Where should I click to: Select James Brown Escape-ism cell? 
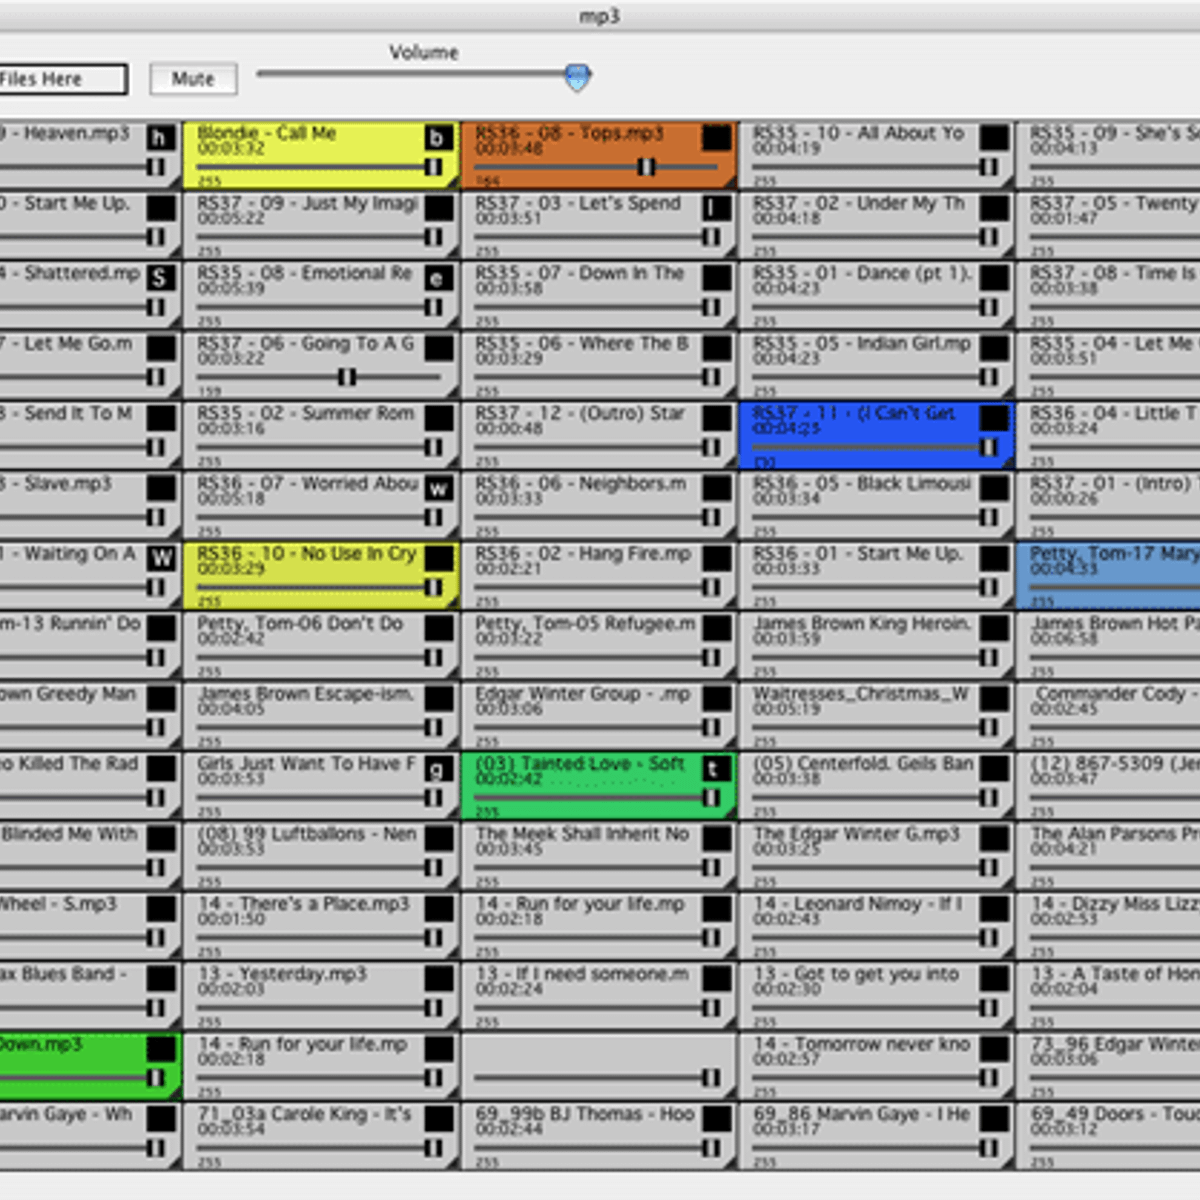point(320,715)
